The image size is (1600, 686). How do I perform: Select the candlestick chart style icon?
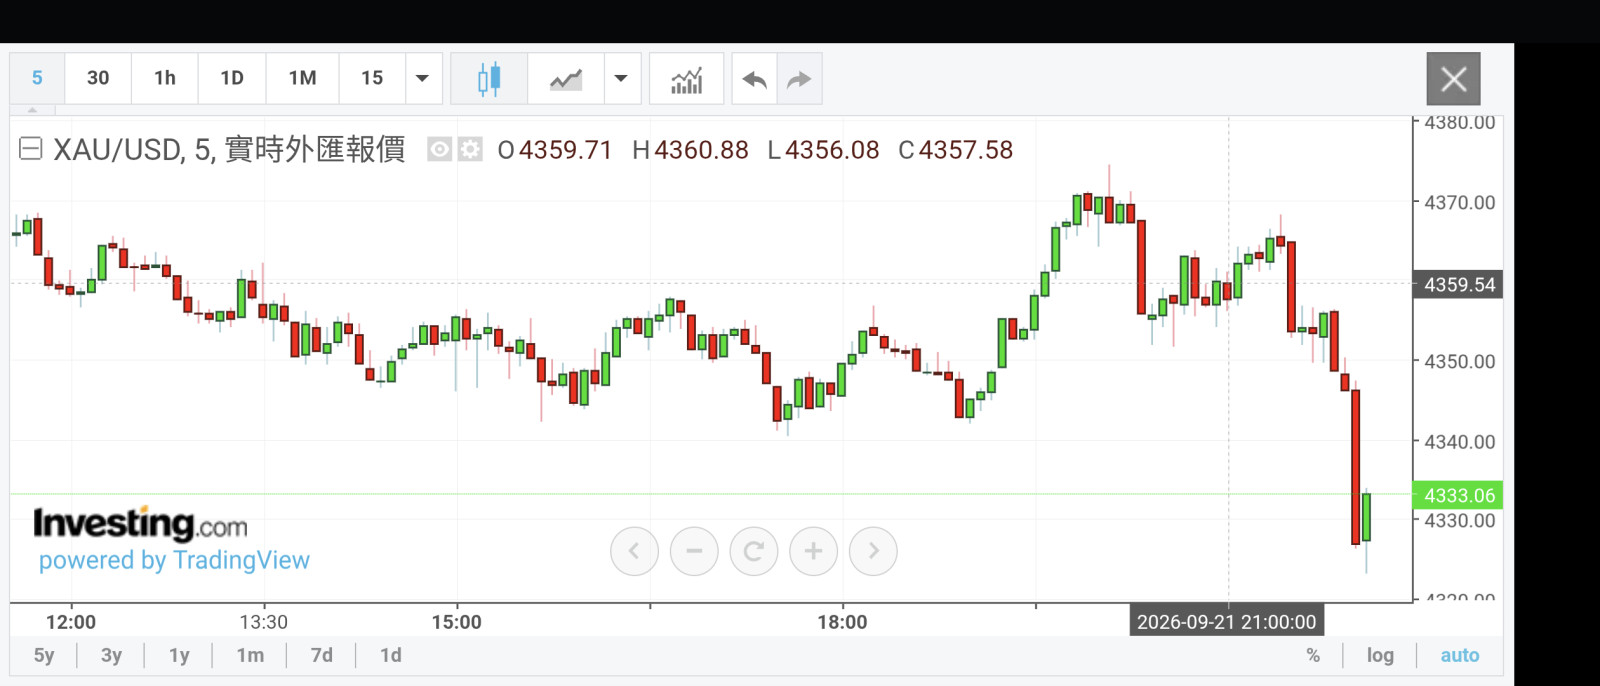coord(489,79)
